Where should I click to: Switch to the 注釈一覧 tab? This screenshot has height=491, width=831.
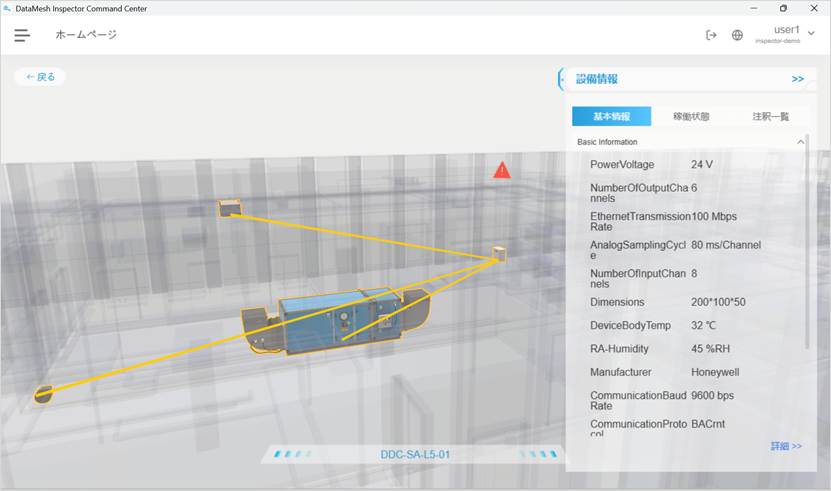pyautogui.click(x=770, y=116)
